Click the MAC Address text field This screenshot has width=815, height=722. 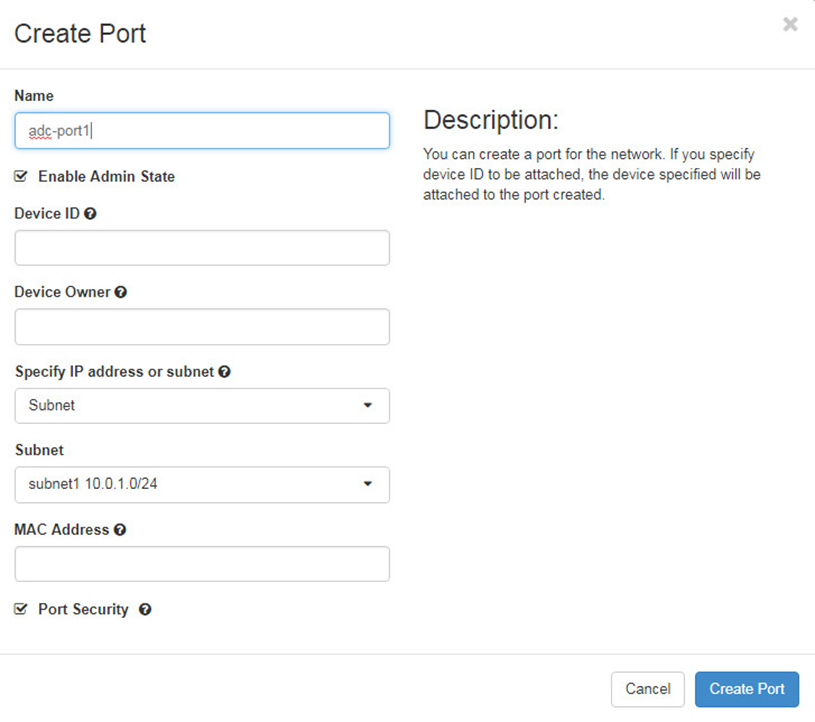coord(202,564)
